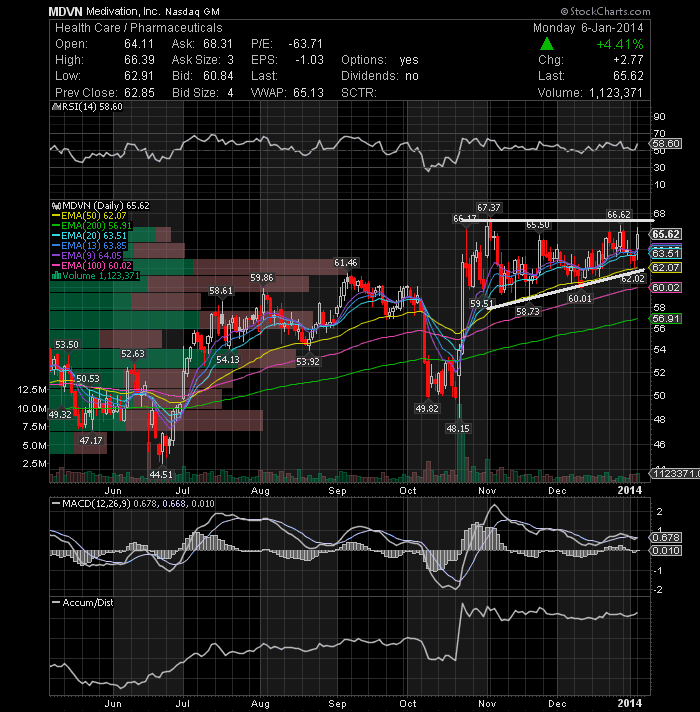Click the EMA(50) 62.07 legend entry

click(89, 216)
